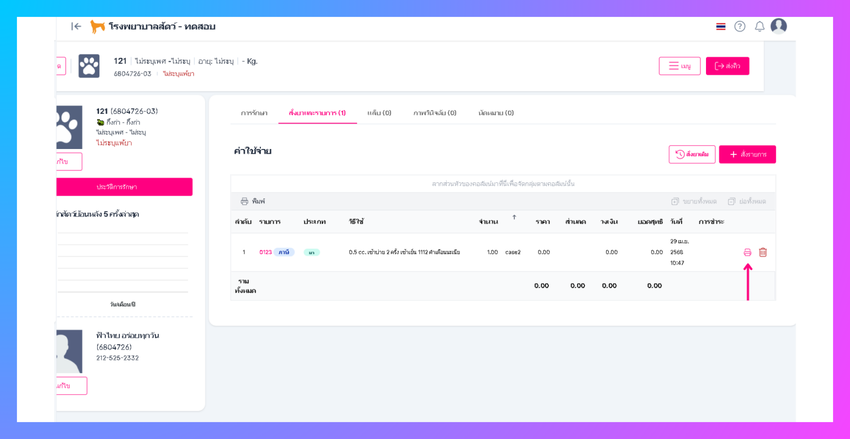Open the pink treatment history button
The height and width of the screenshot is (439, 850).
tap(124, 187)
